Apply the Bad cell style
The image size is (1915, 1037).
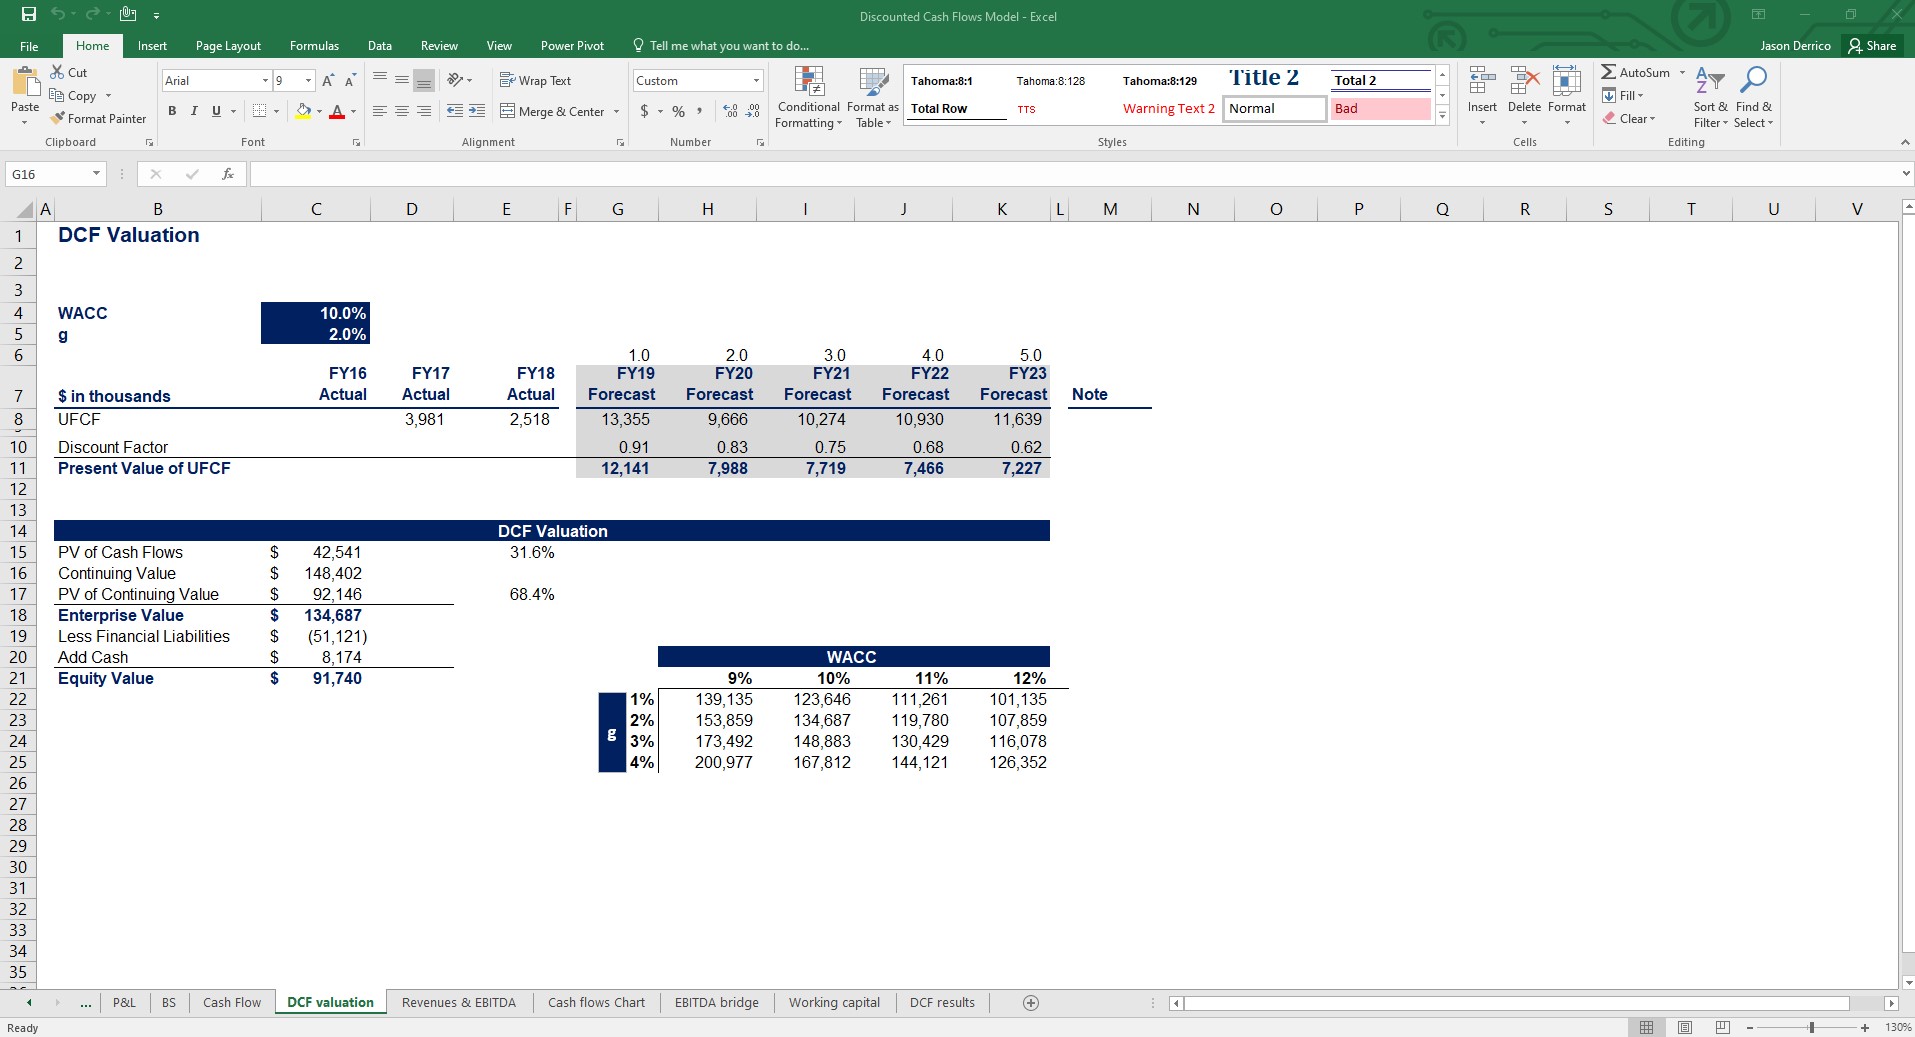[1380, 109]
